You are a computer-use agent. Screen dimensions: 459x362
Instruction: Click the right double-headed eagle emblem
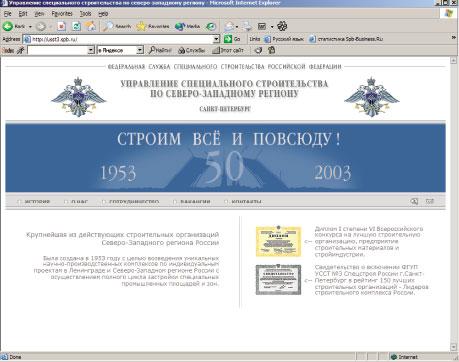pos(372,97)
